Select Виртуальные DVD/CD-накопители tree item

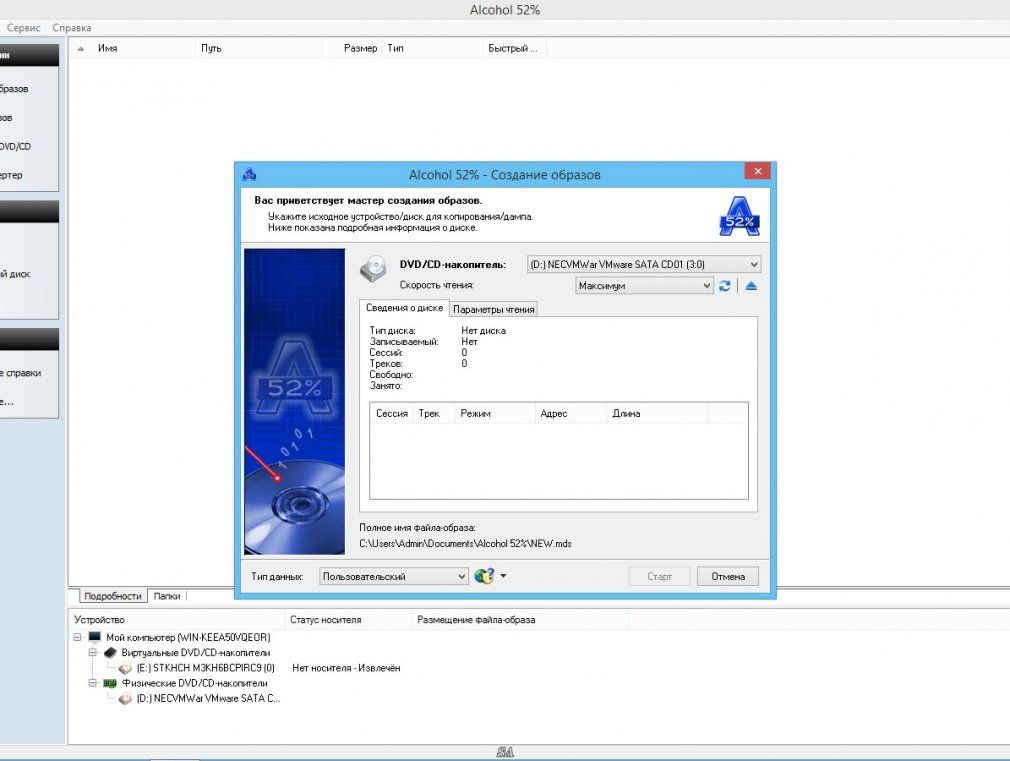pos(196,653)
